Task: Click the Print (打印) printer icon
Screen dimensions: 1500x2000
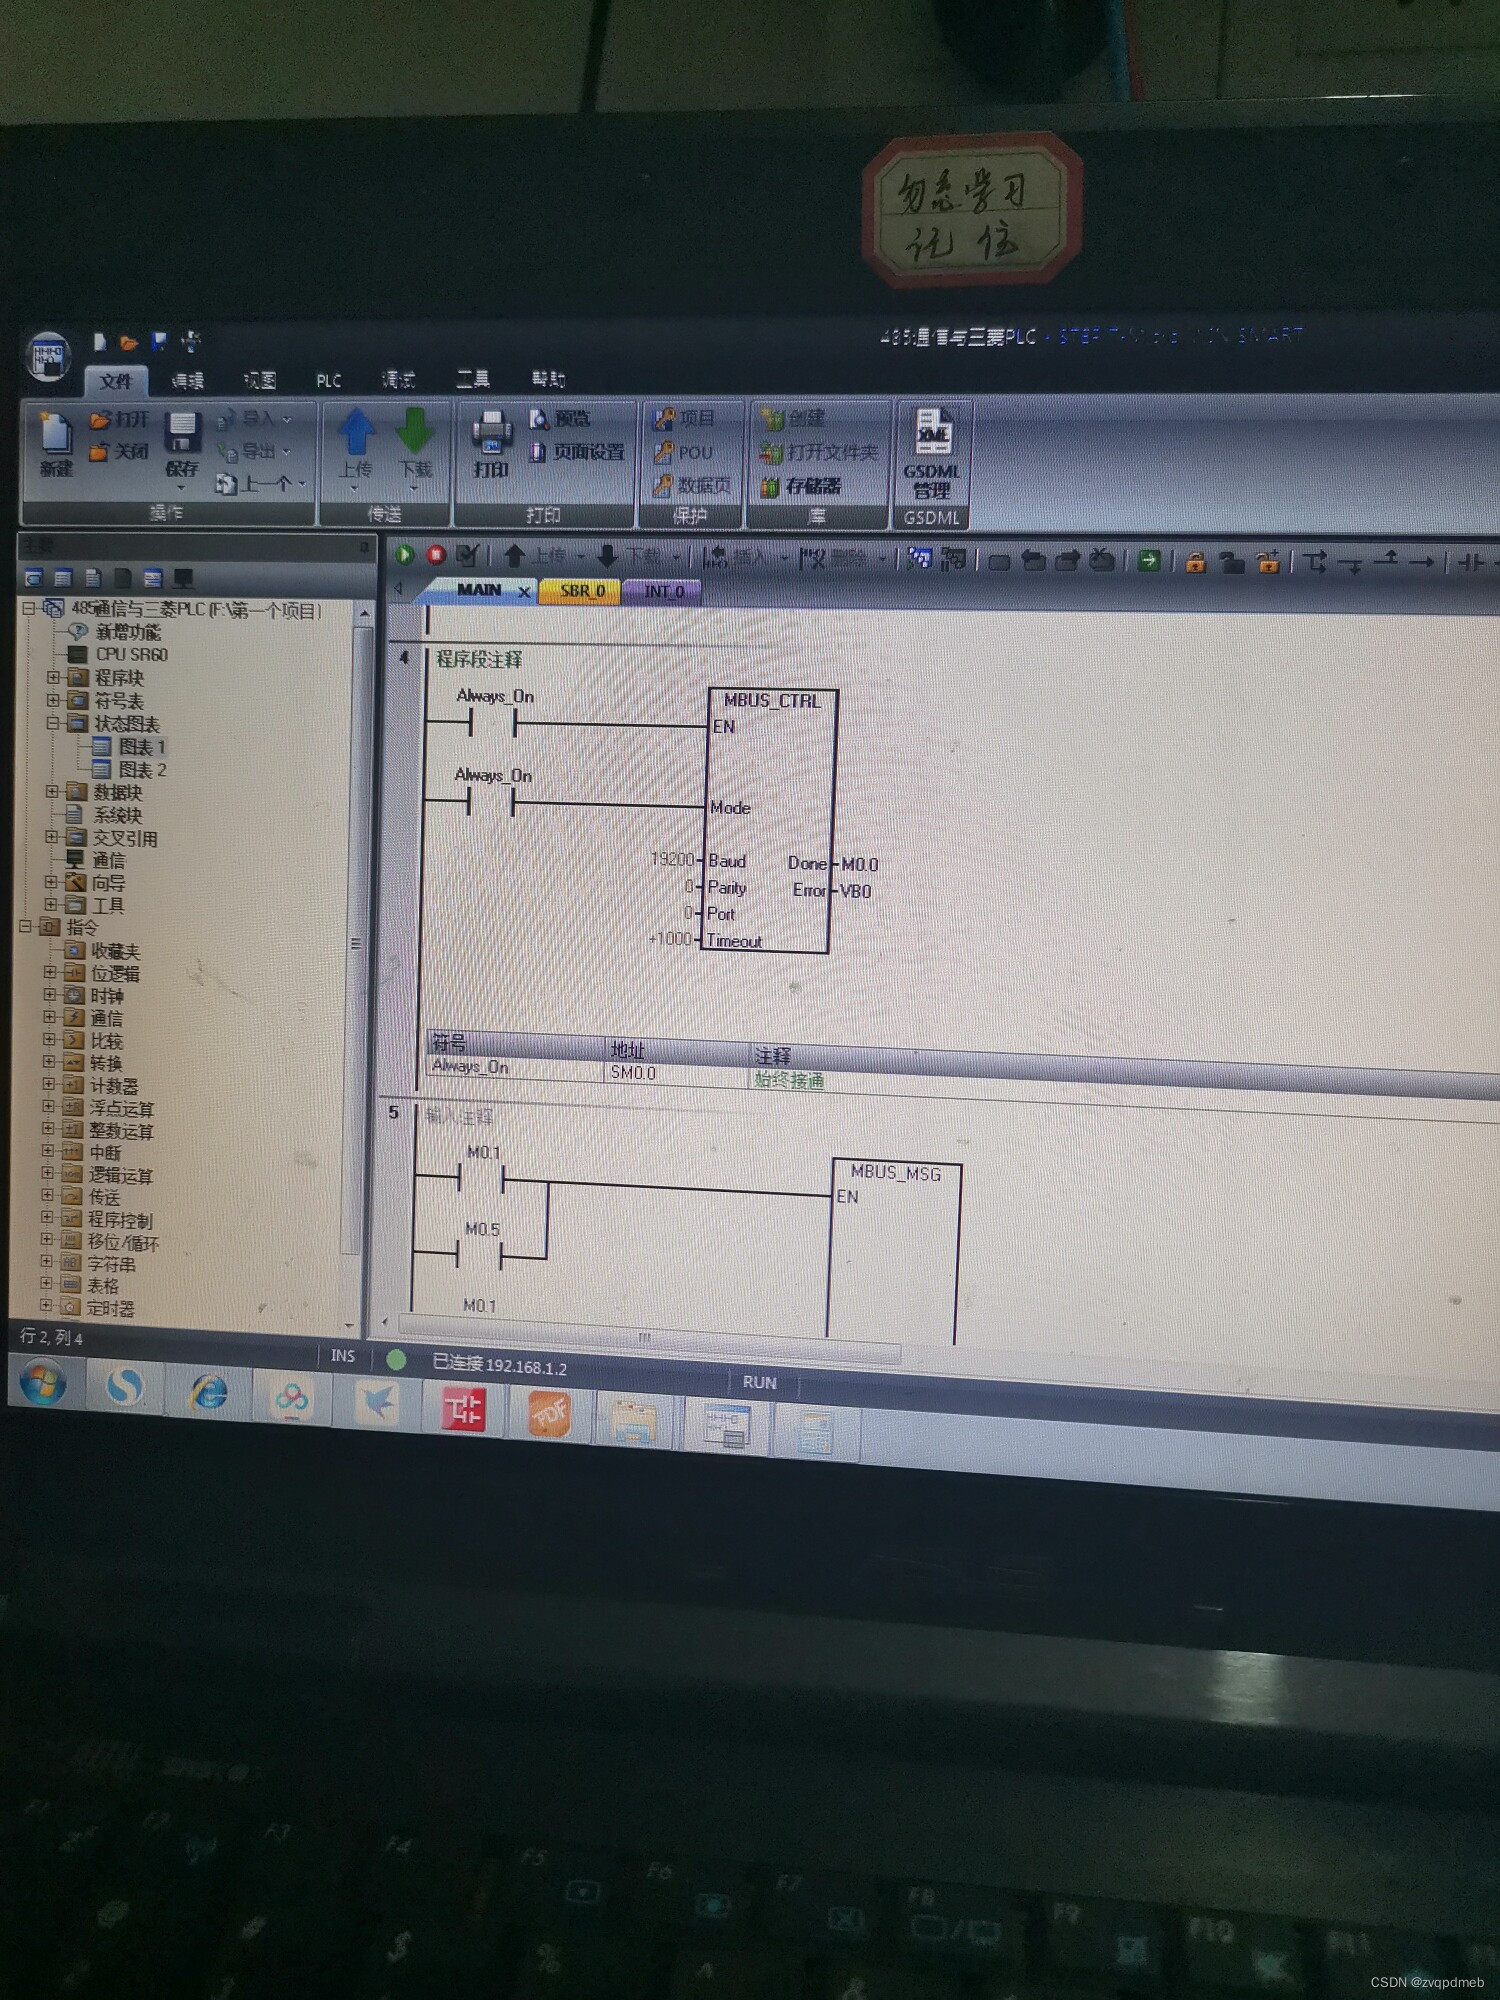Action: 491,432
